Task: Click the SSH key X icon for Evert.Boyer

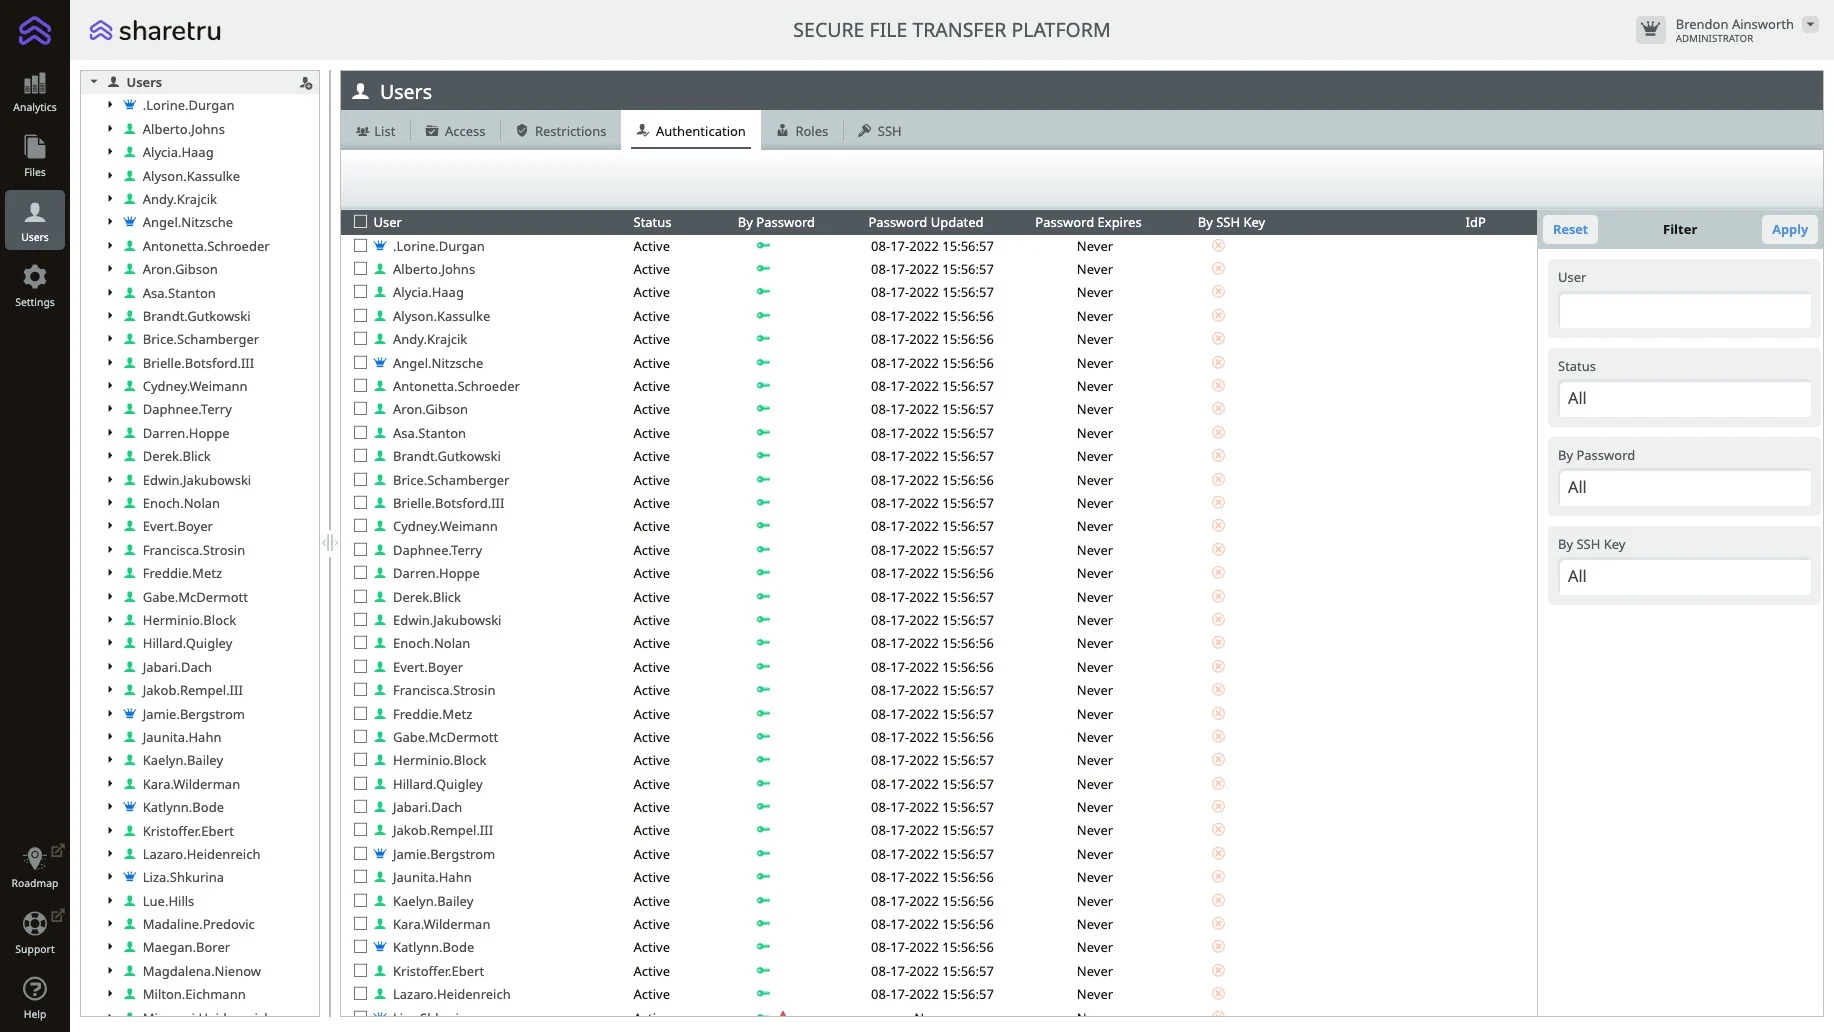Action: click(1218, 667)
